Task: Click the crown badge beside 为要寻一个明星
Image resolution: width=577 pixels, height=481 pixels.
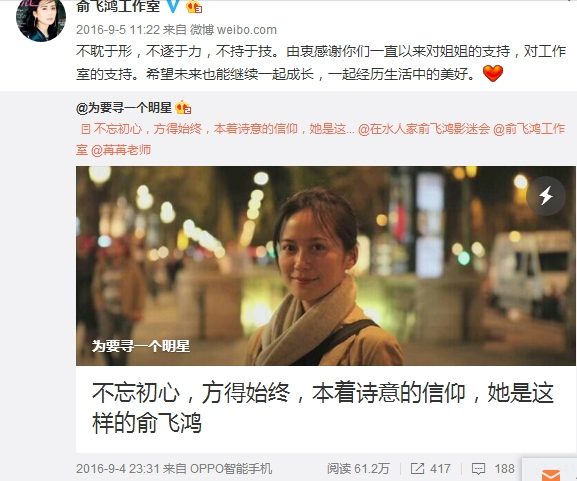Action: coord(183,108)
